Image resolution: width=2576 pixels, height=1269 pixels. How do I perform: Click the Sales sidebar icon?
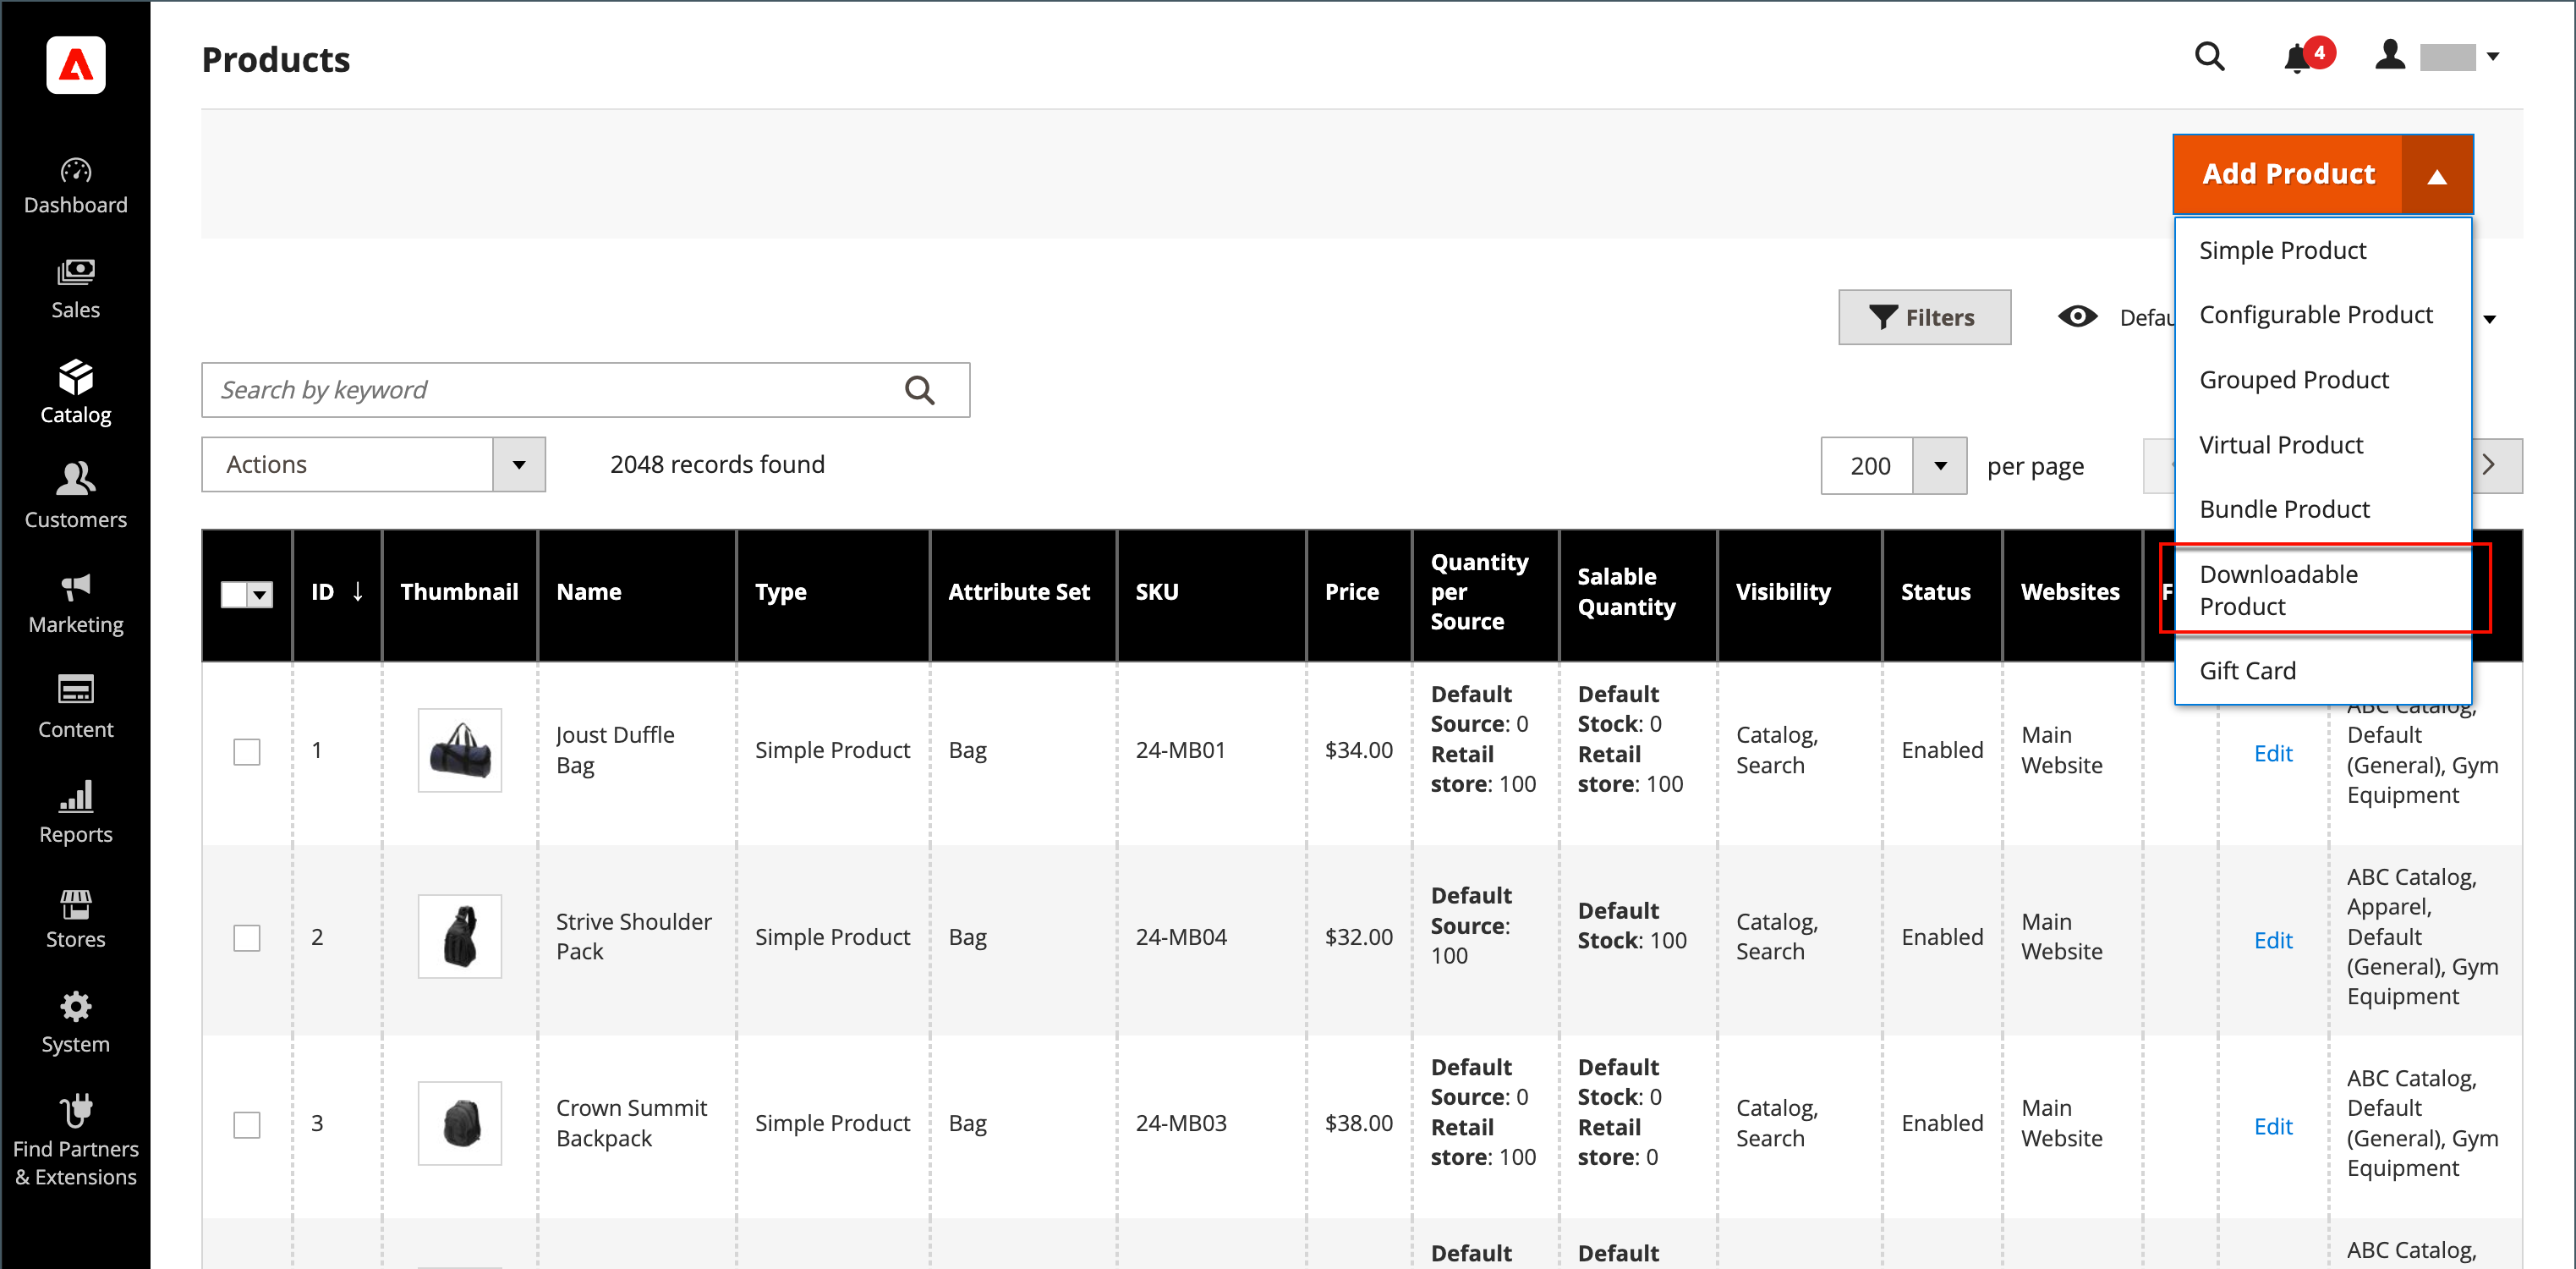75,296
